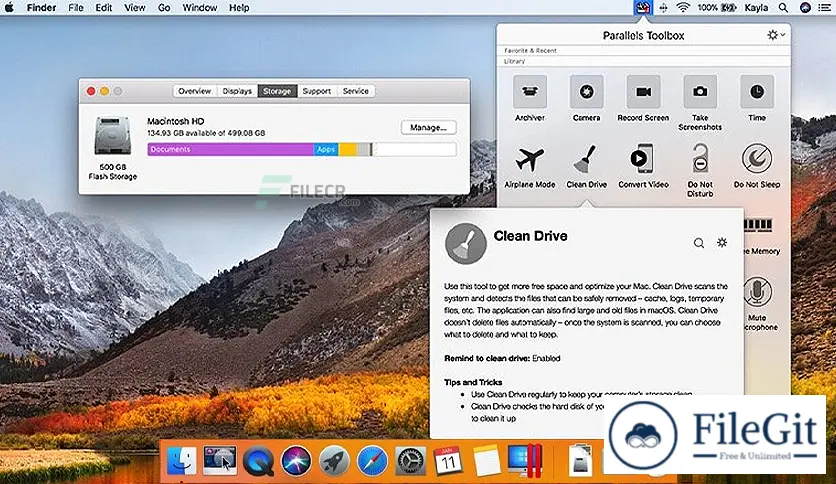
Task: Select the Storage tab
Action: tap(277, 91)
